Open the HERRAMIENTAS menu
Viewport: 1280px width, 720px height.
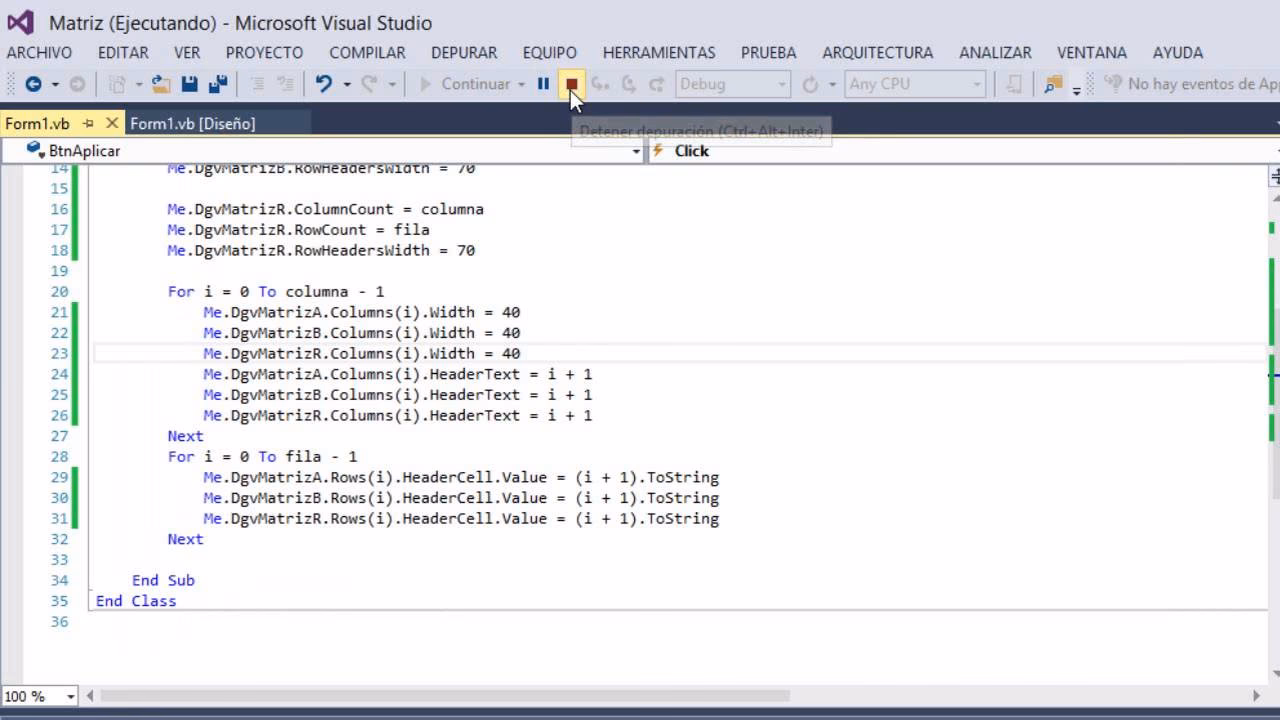click(x=658, y=52)
